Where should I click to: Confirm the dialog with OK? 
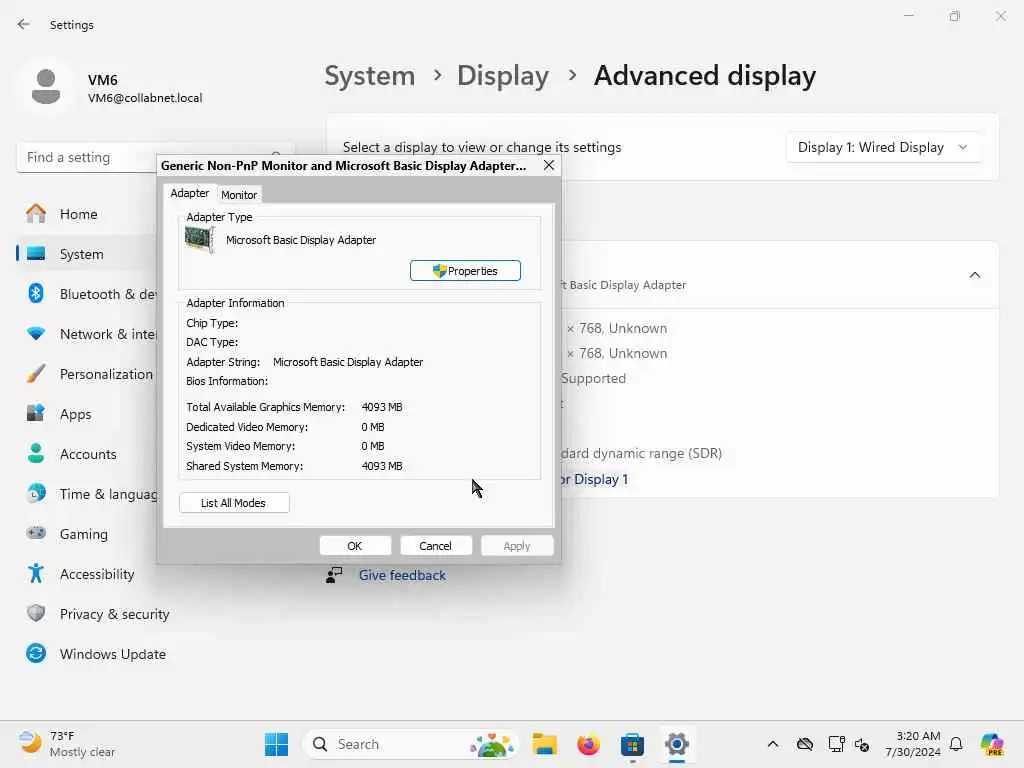click(355, 545)
